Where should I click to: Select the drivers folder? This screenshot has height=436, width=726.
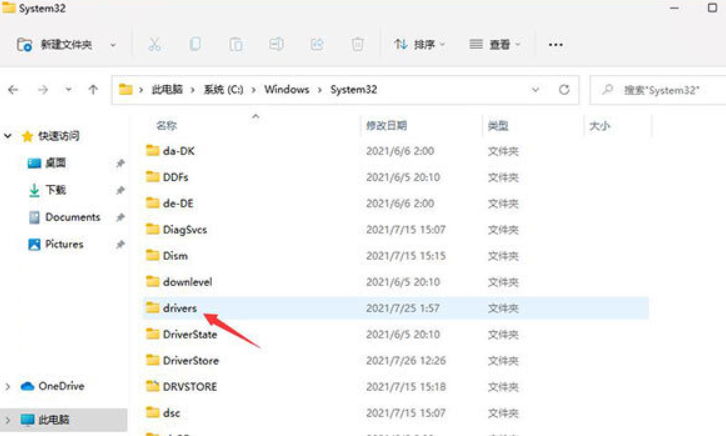[x=180, y=308]
